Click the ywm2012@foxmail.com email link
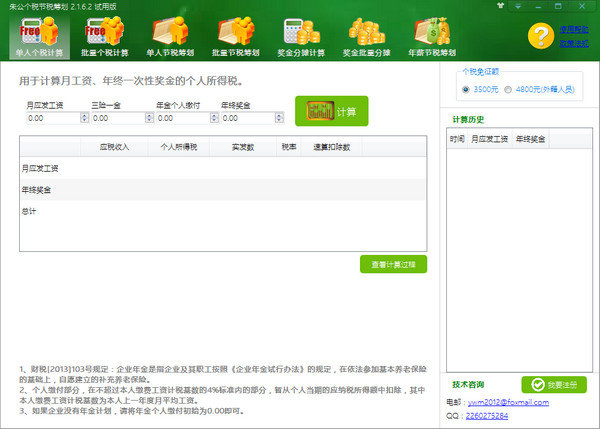600x429 pixels. (508, 403)
